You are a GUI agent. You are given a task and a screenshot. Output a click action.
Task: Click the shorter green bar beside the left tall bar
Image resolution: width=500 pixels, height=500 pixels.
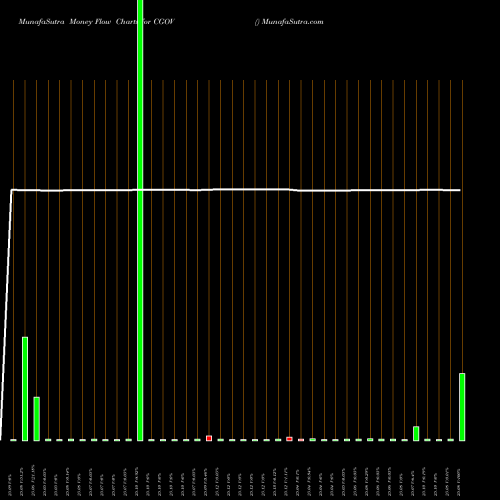coord(37,419)
